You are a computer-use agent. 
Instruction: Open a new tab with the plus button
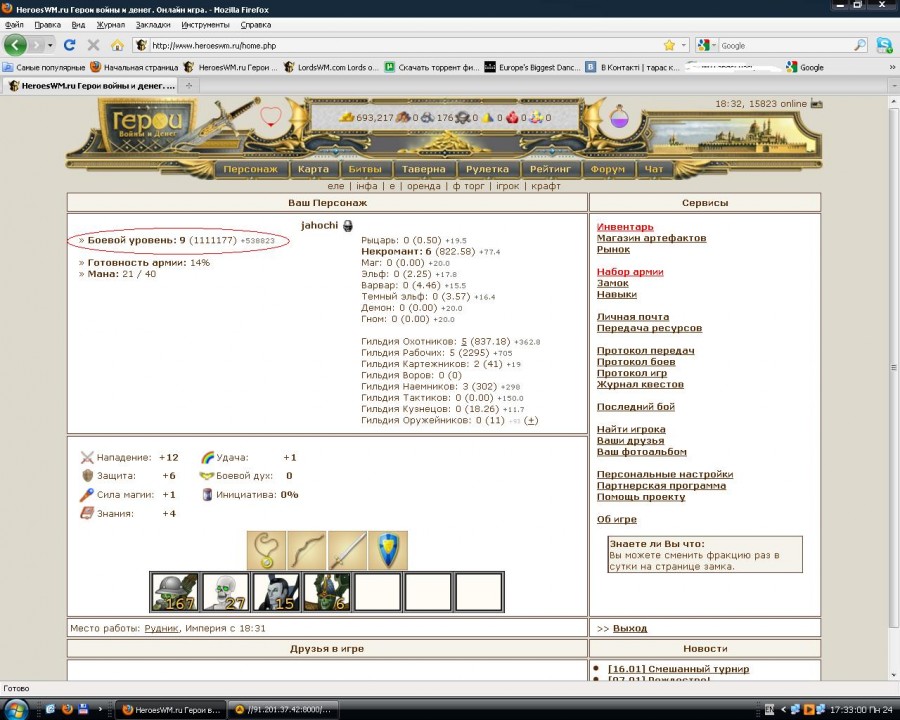click(188, 86)
